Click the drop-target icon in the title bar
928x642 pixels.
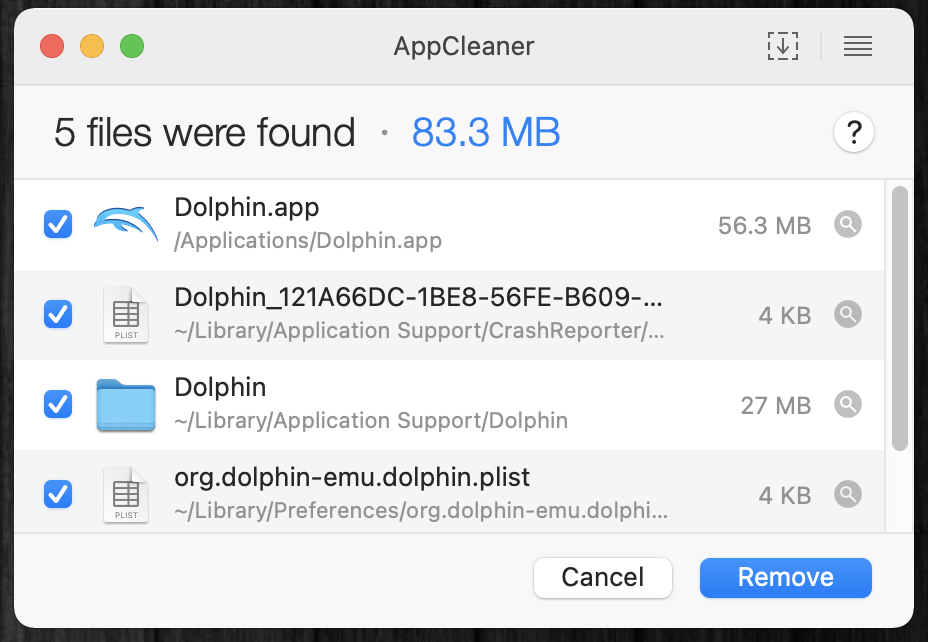click(x=782, y=46)
